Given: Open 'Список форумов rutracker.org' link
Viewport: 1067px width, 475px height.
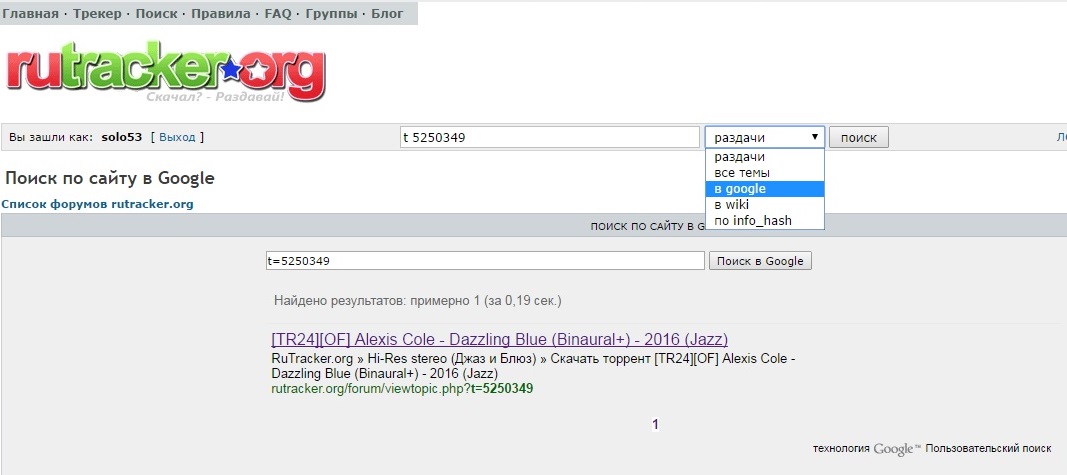Looking at the screenshot, I should (97, 204).
